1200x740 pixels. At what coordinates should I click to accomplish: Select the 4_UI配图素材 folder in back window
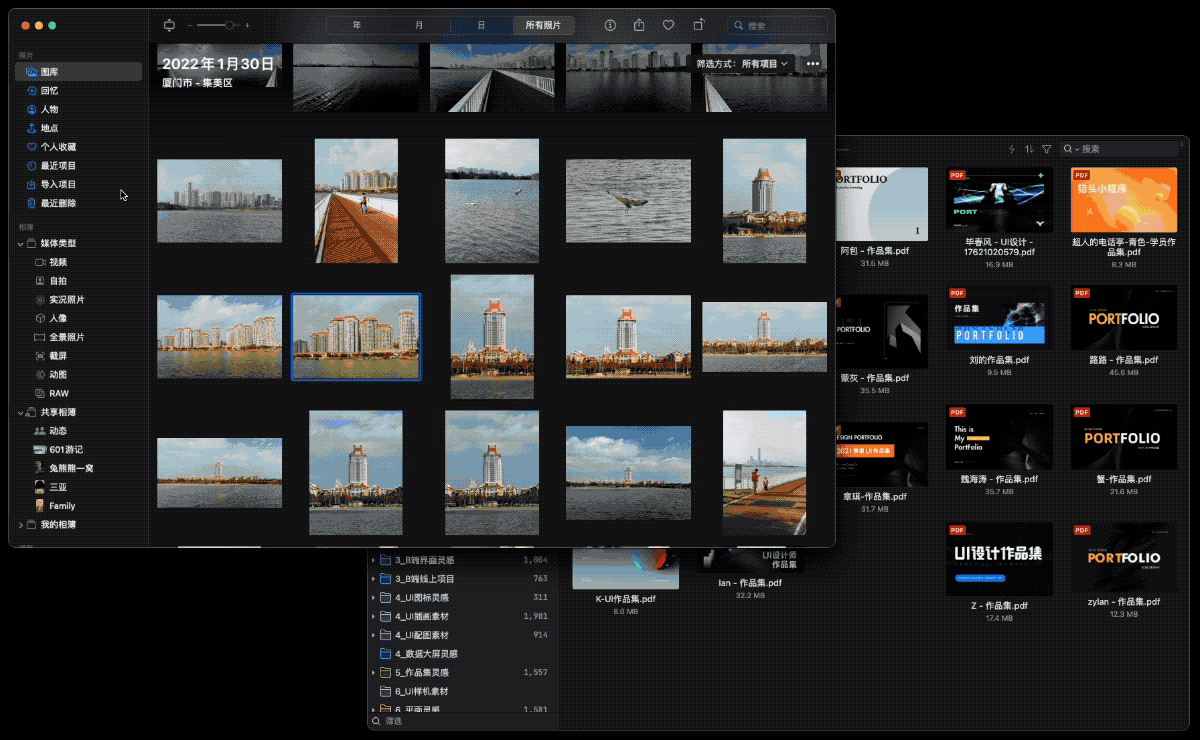[x=460, y=635]
